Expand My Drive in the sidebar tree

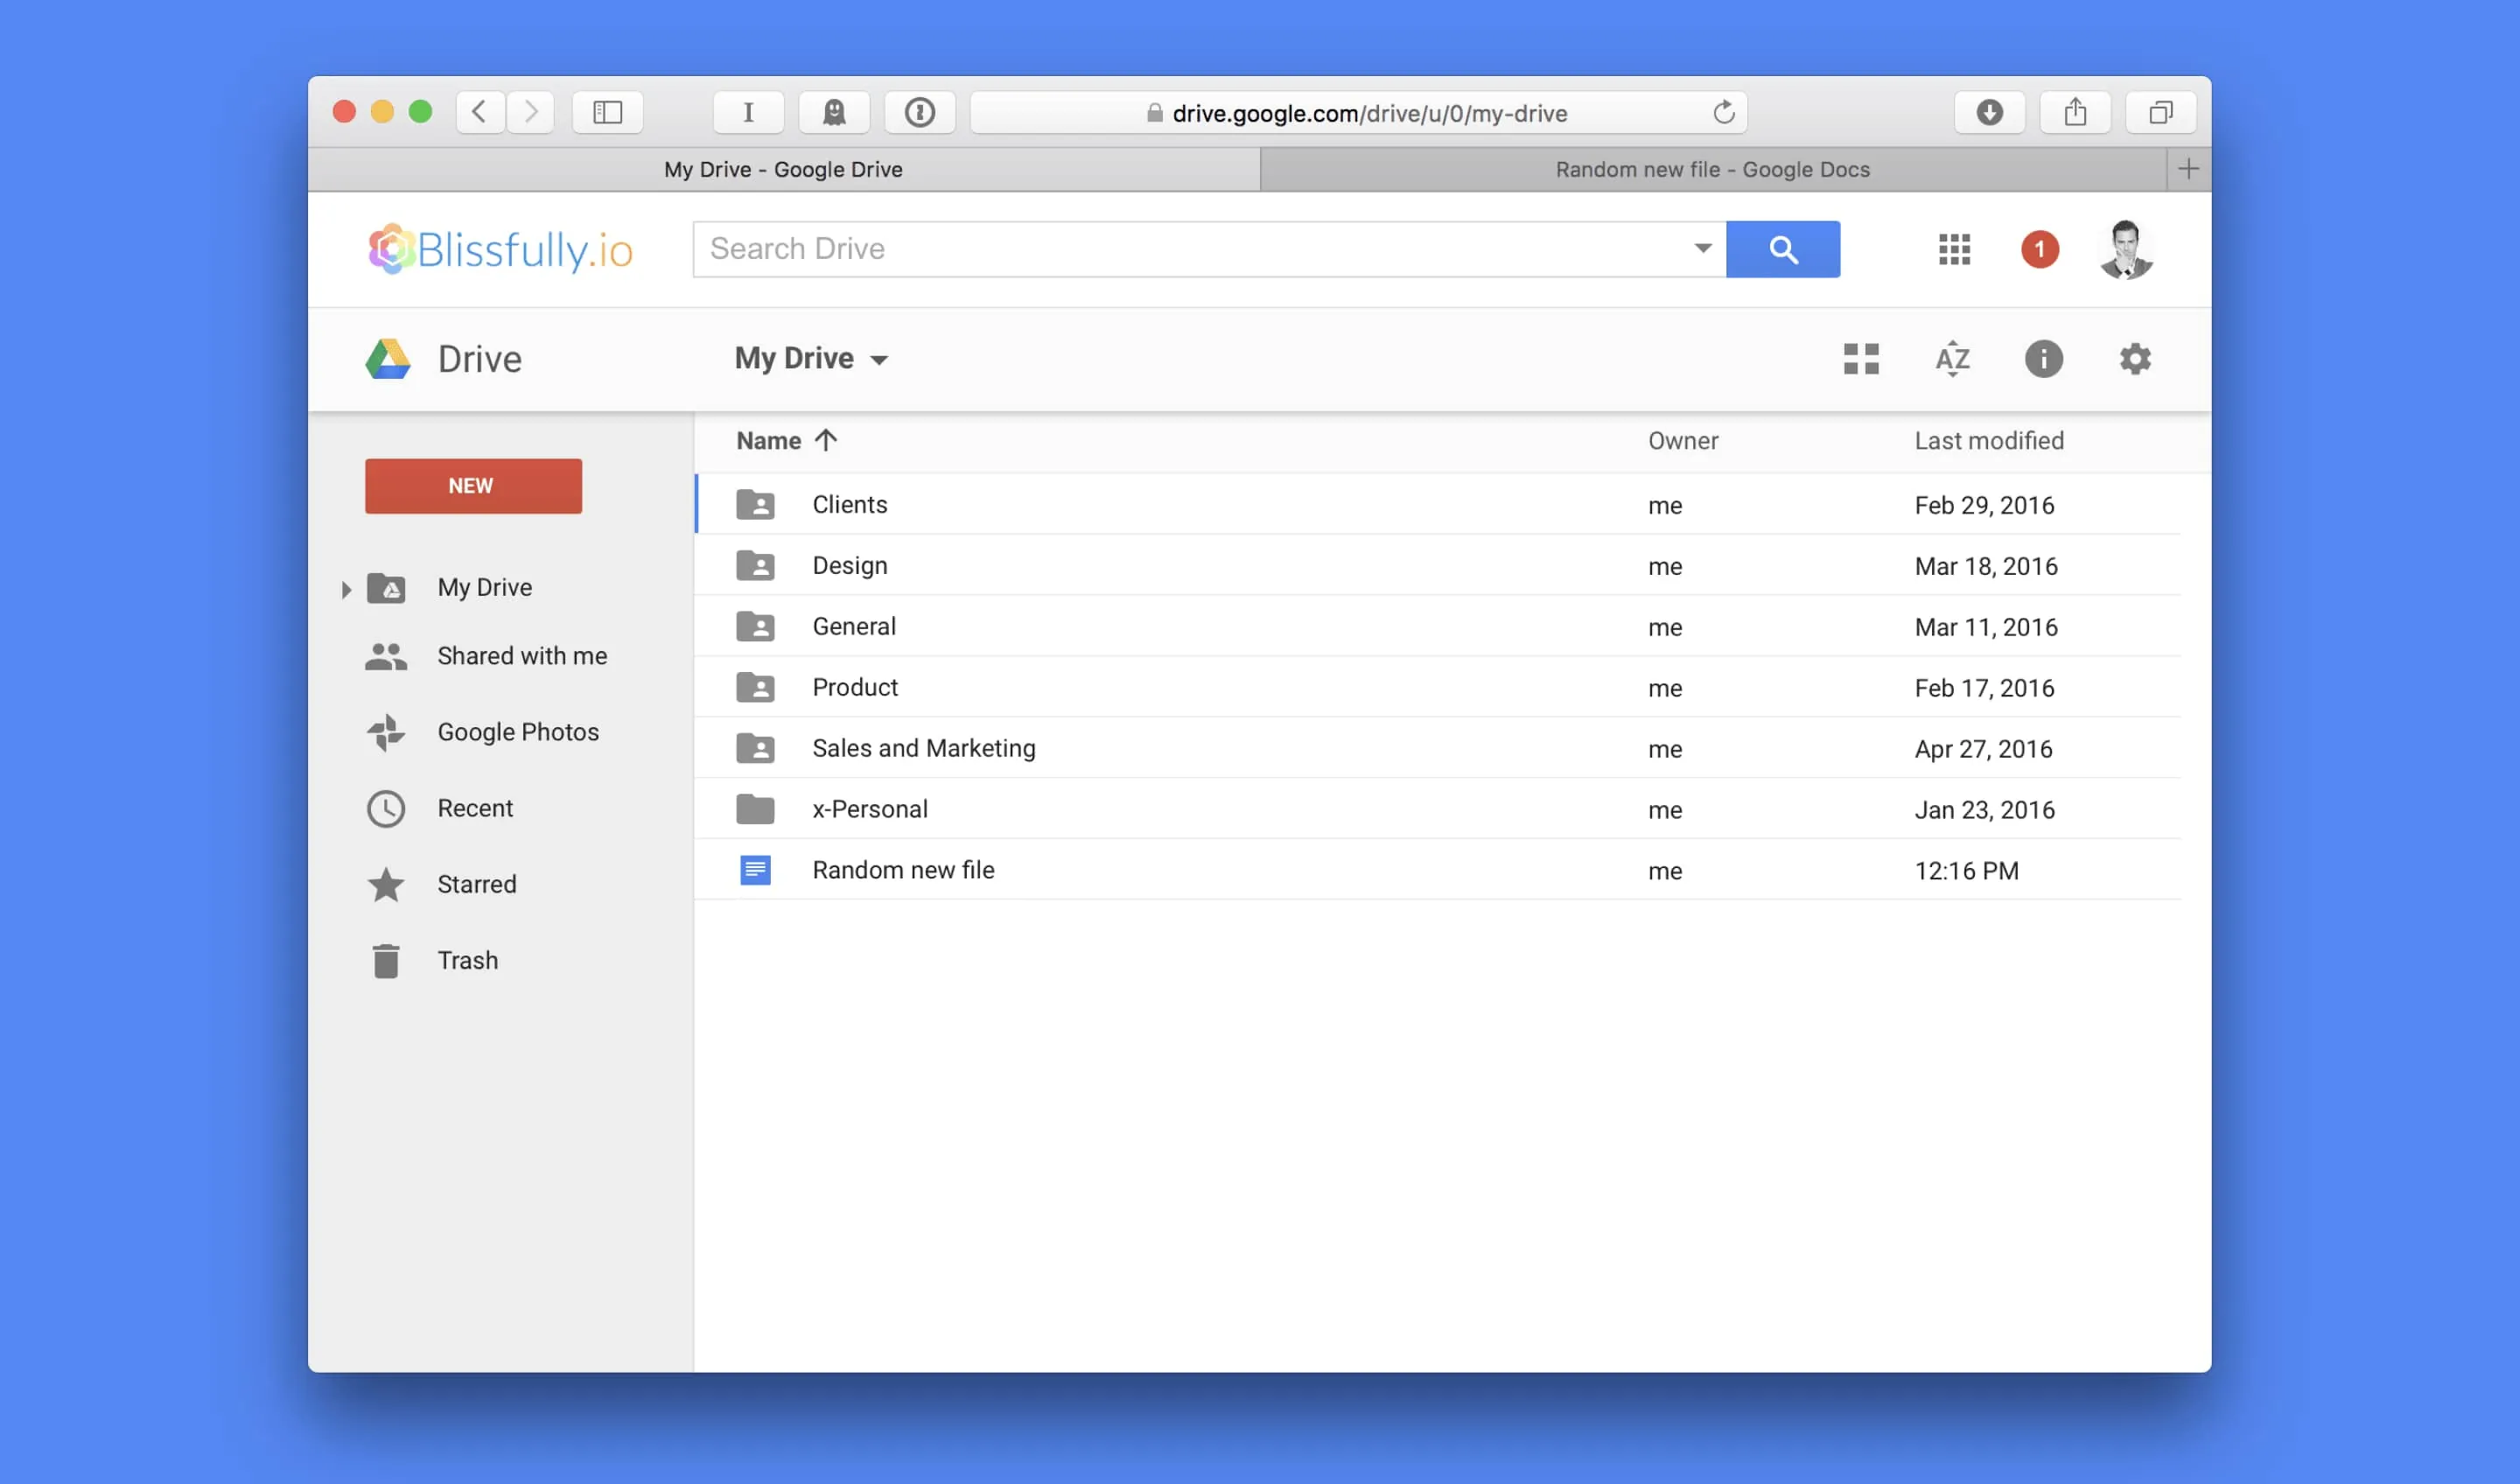pyautogui.click(x=347, y=589)
